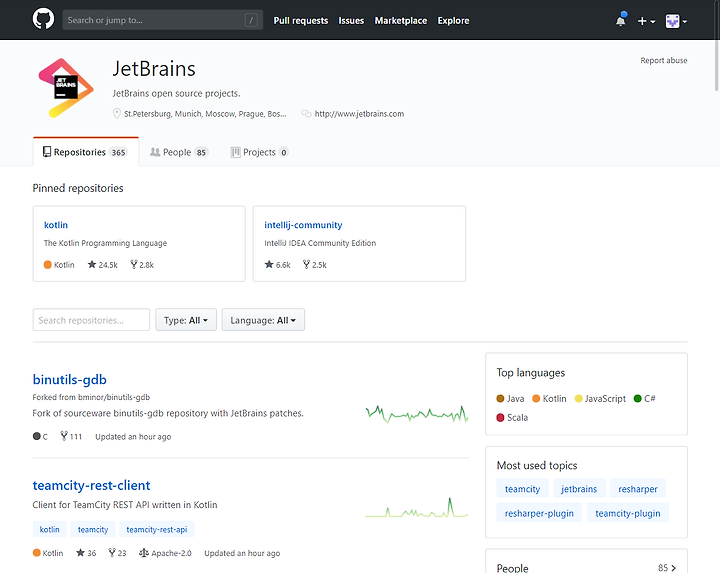Click the fork icon on kotlin pinned card

pos(134,264)
